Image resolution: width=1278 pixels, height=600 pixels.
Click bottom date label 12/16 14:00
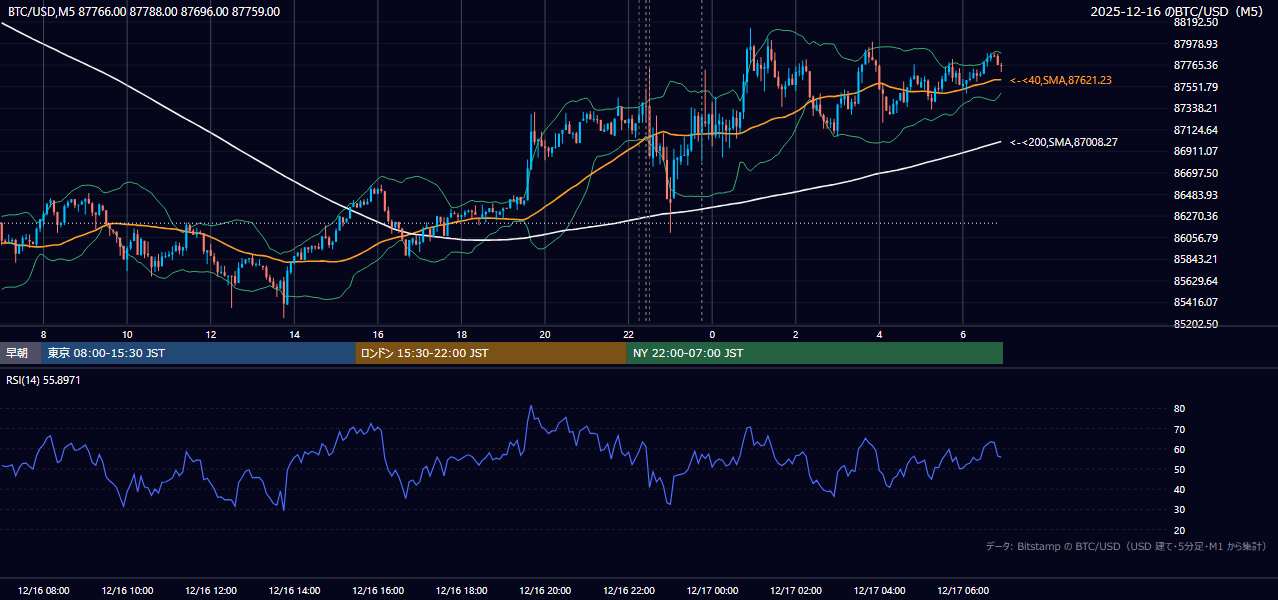pyautogui.click(x=294, y=591)
